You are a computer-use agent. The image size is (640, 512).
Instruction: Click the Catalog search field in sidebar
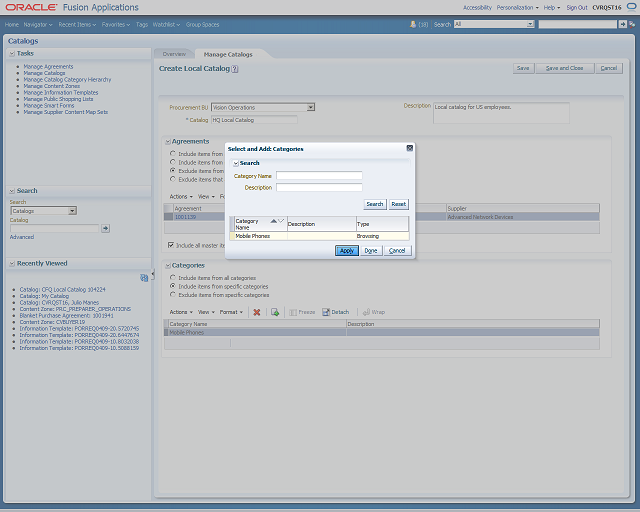coord(55,228)
